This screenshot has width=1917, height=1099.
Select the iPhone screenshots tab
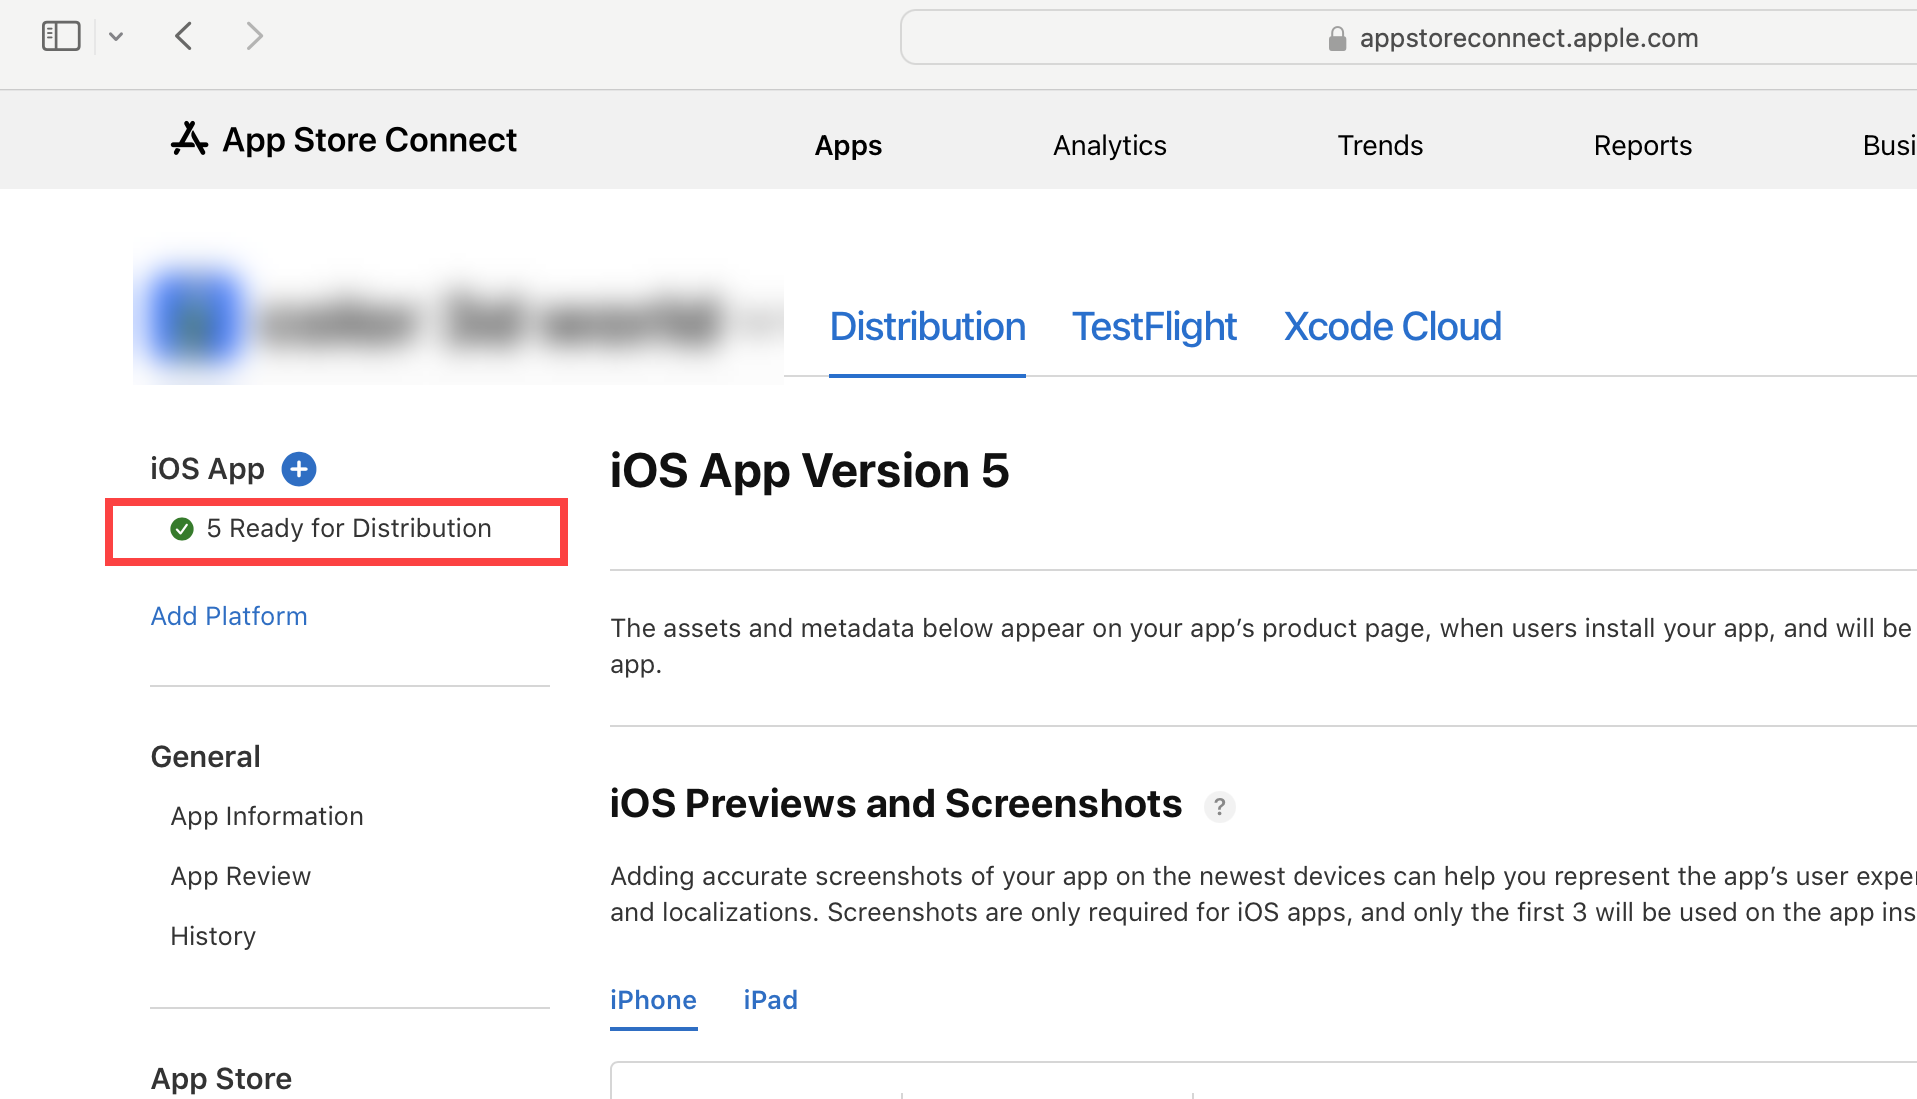coord(653,1000)
